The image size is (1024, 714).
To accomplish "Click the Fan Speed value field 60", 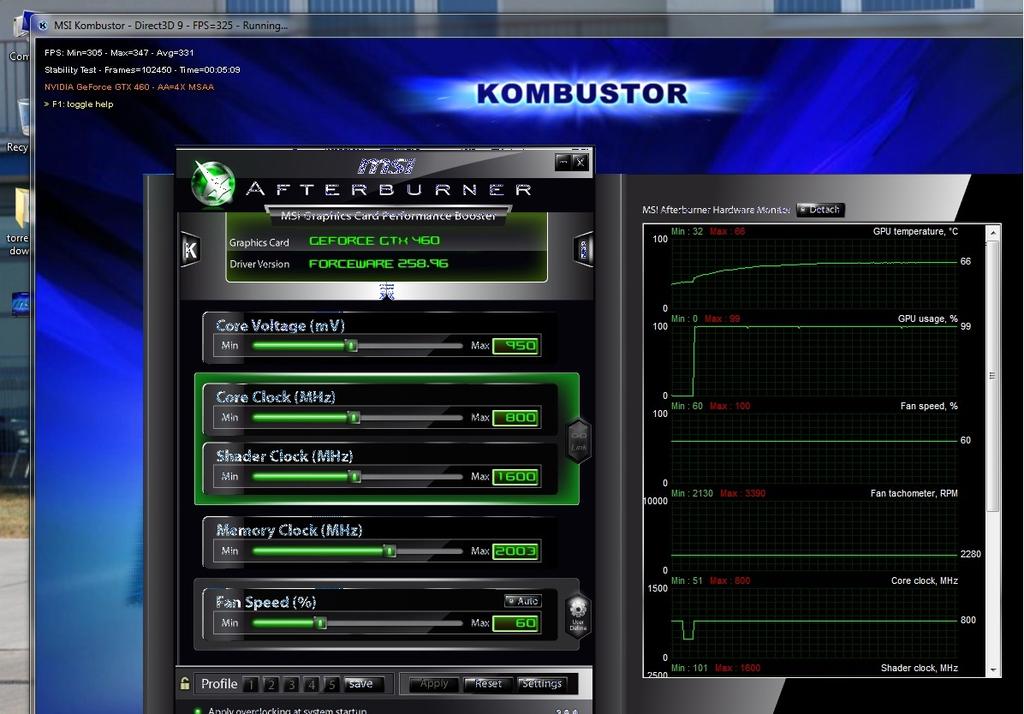I will 516,623.
